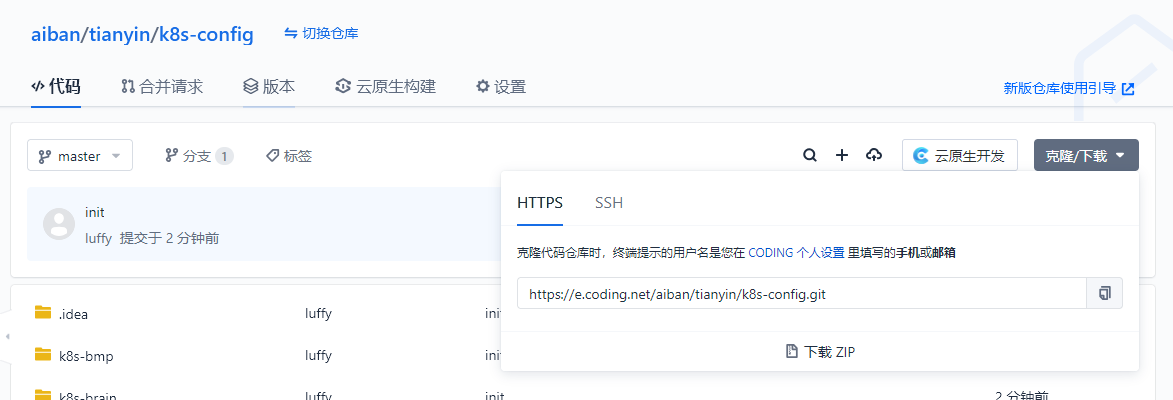Click the luffy commit avatar
The image size is (1173, 400).
[x=59, y=224]
